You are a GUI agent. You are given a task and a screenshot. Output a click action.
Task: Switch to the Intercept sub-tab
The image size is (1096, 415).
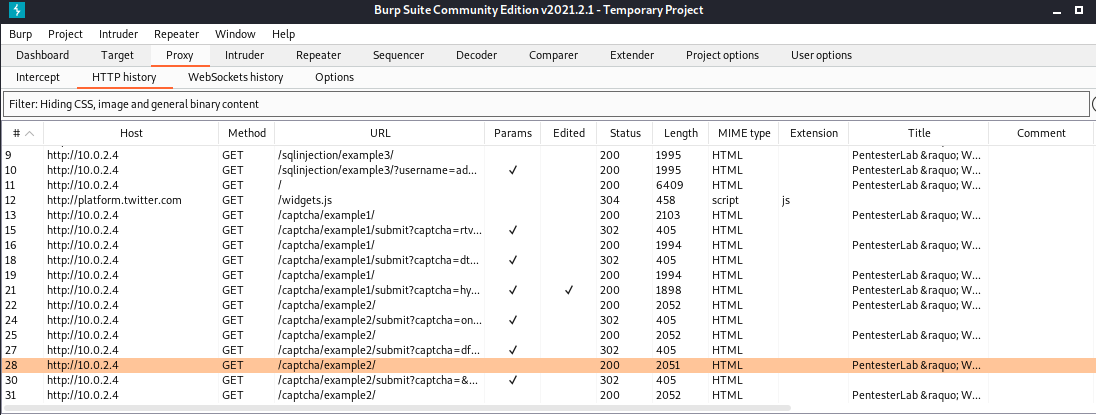[38, 78]
